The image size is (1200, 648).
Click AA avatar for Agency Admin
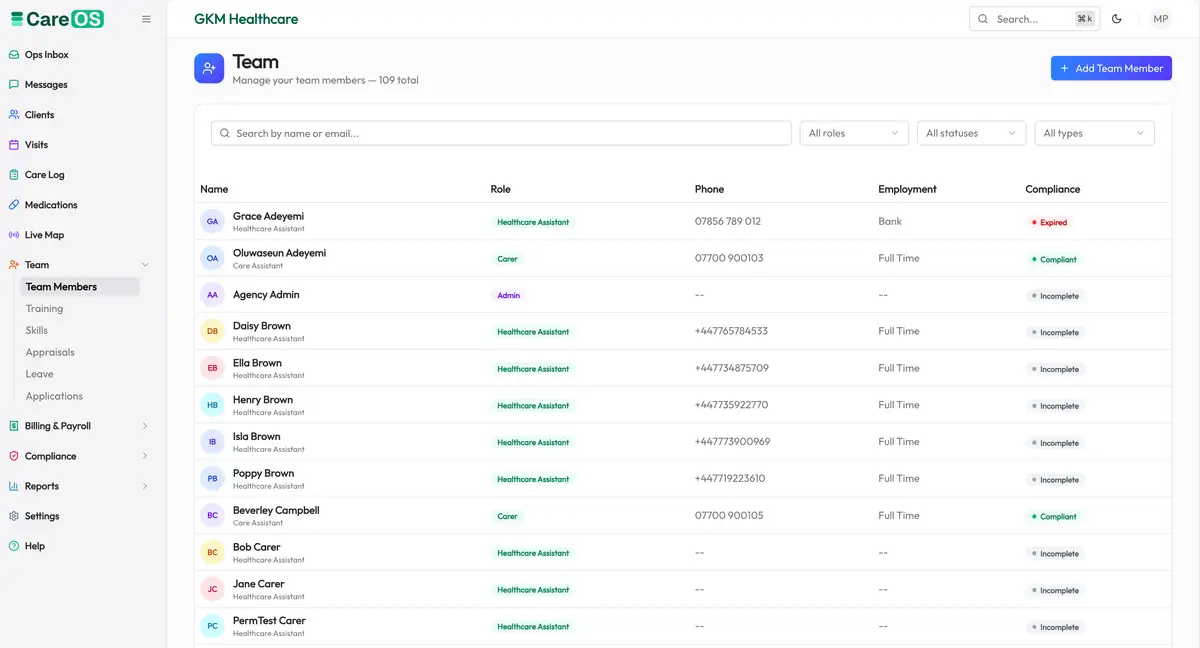click(x=212, y=295)
